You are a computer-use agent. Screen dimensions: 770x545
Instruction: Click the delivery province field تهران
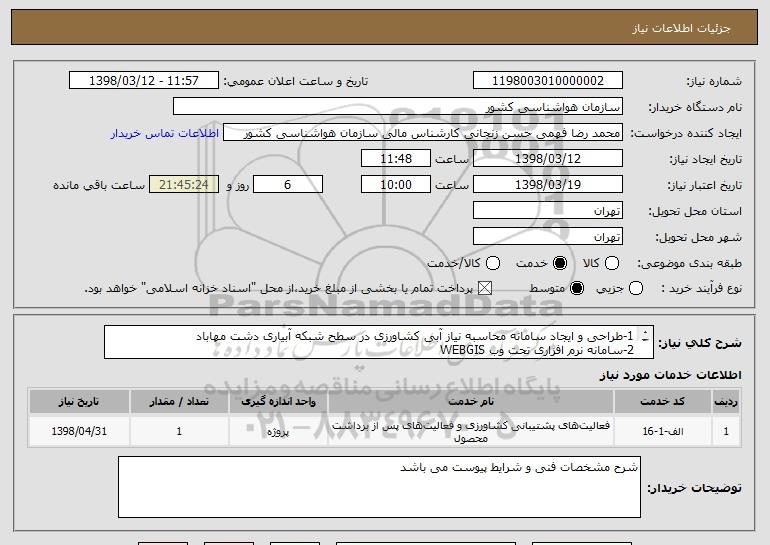coord(548,211)
